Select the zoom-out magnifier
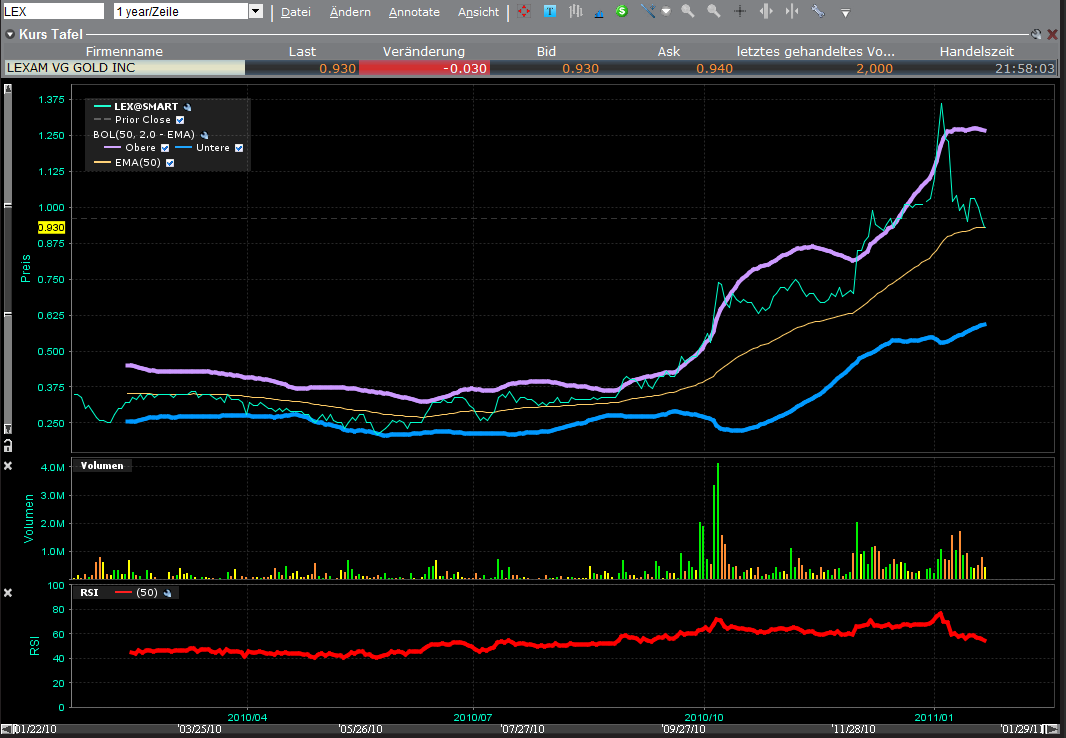Image resolution: width=1066 pixels, height=738 pixels. (713, 11)
